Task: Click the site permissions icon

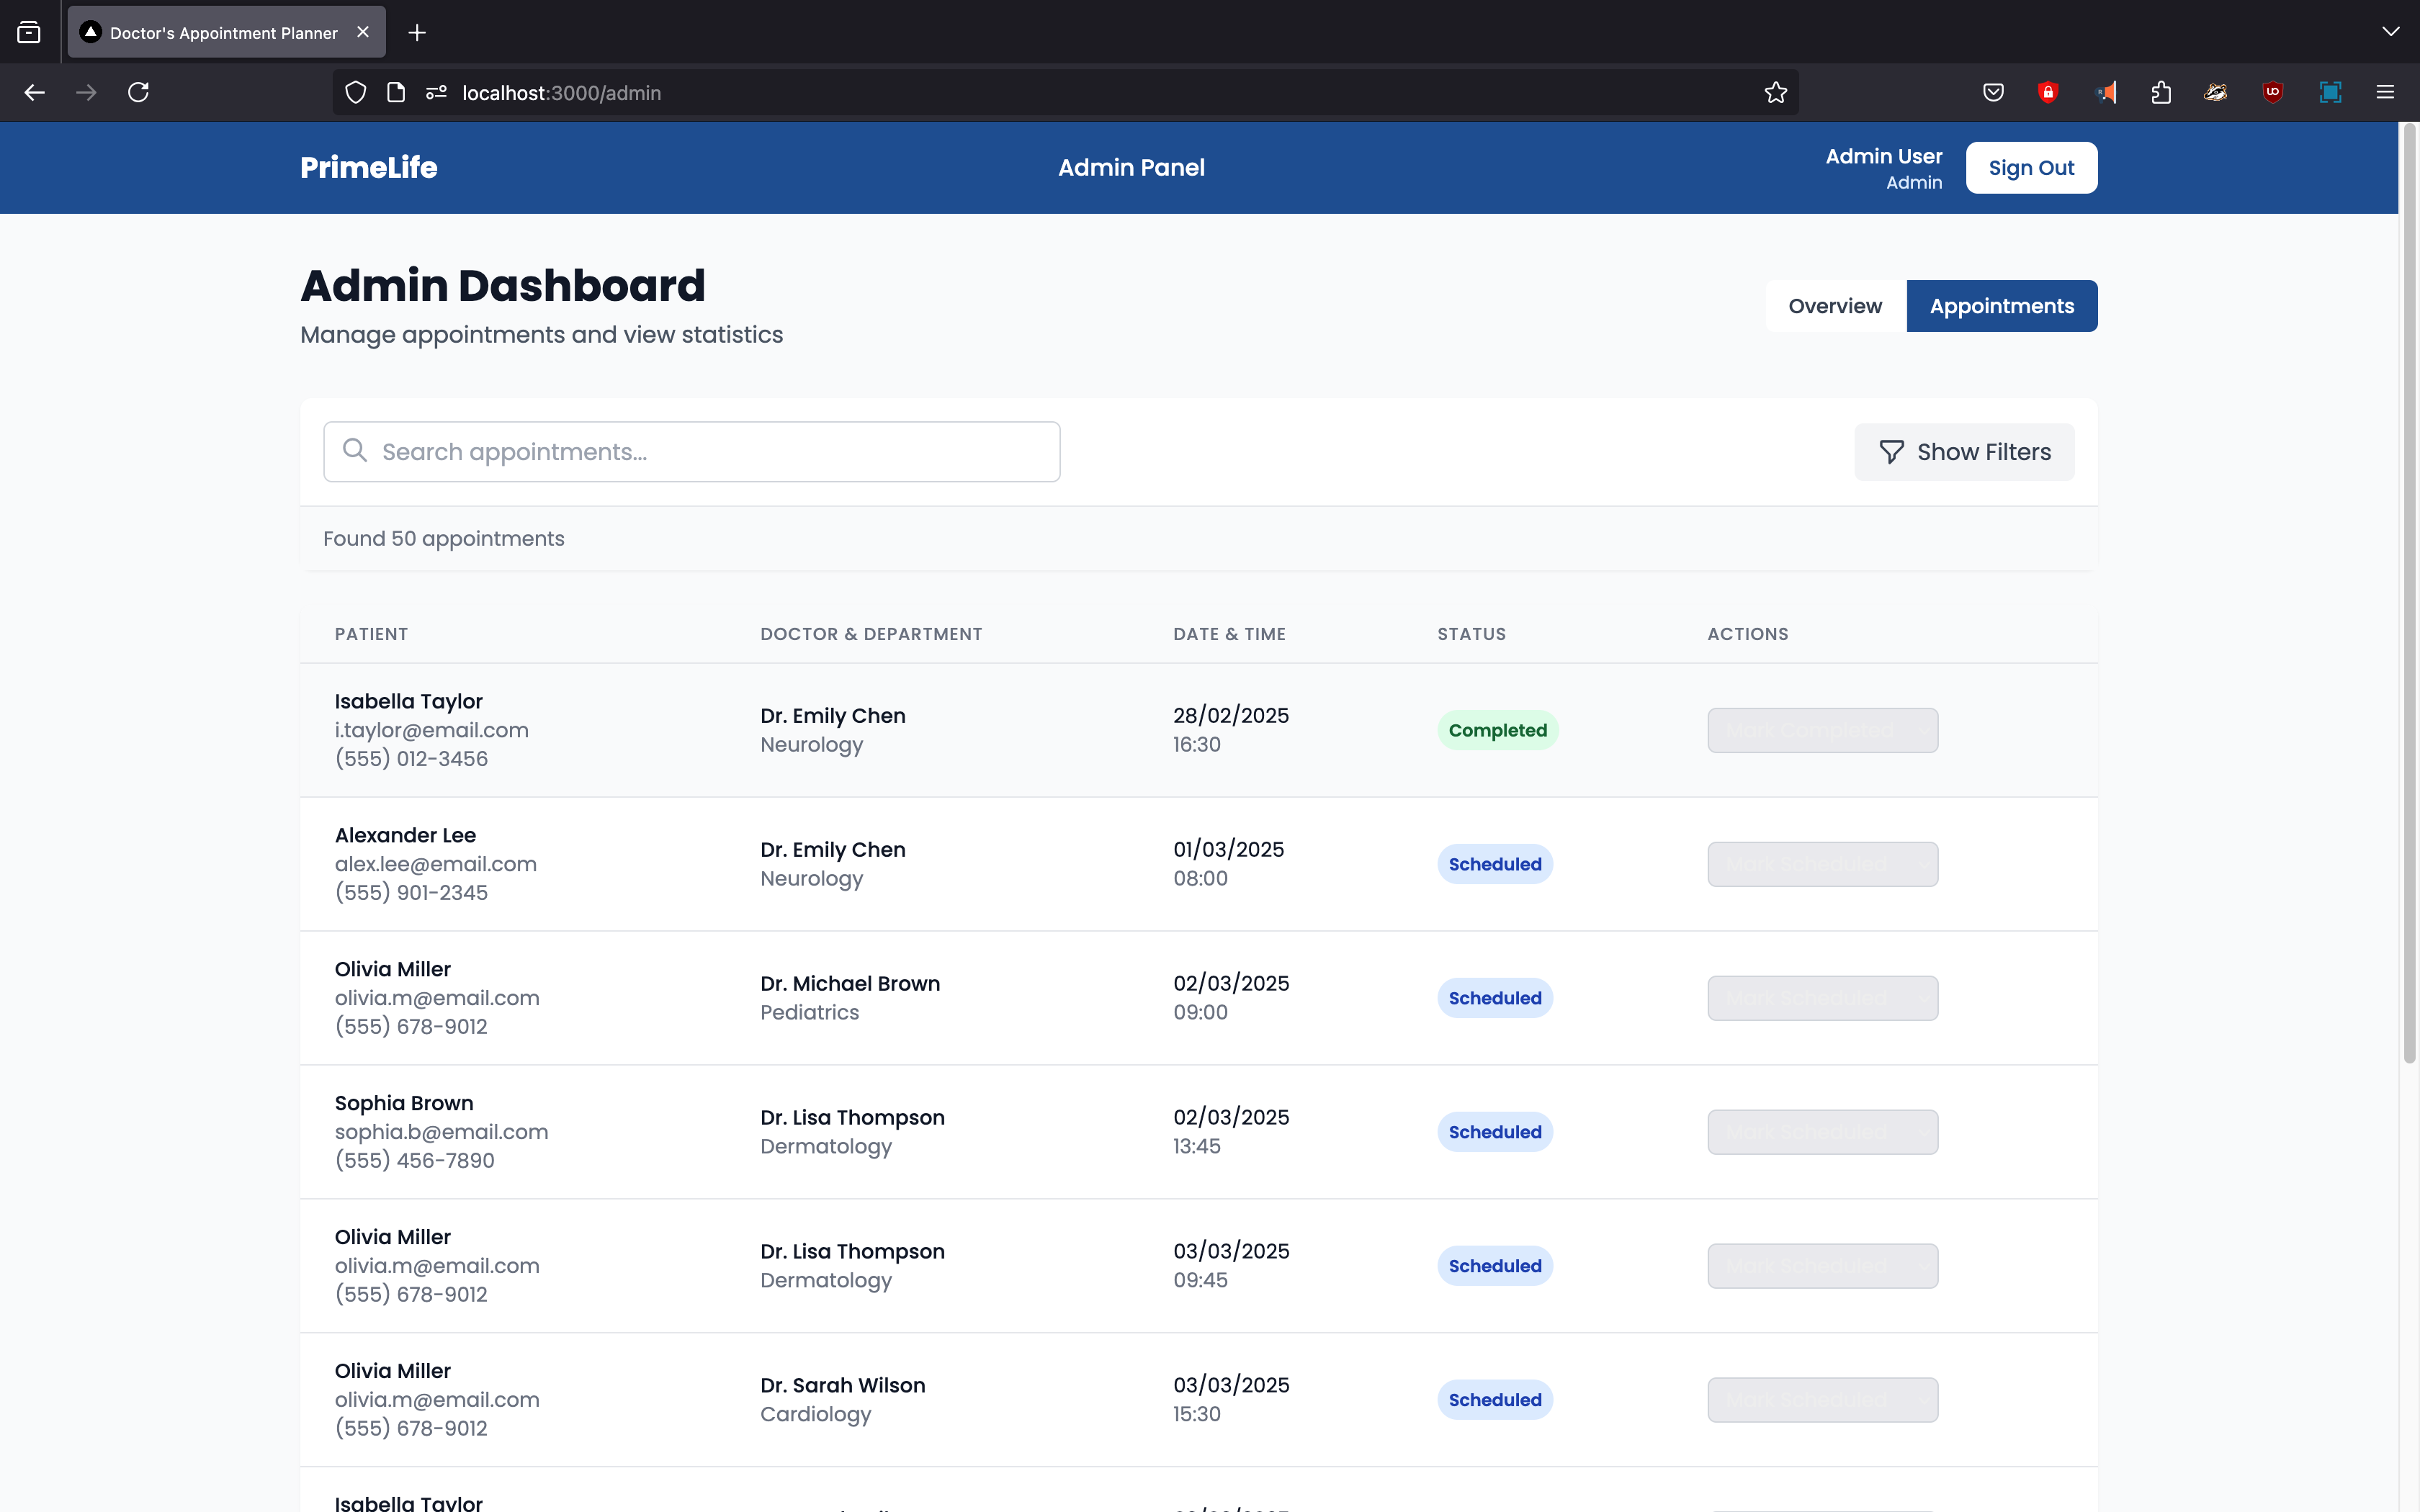Action: (x=436, y=93)
